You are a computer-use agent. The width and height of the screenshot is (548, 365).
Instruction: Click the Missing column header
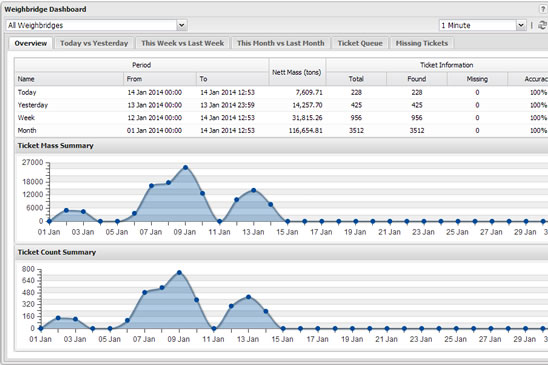point(477,79)
